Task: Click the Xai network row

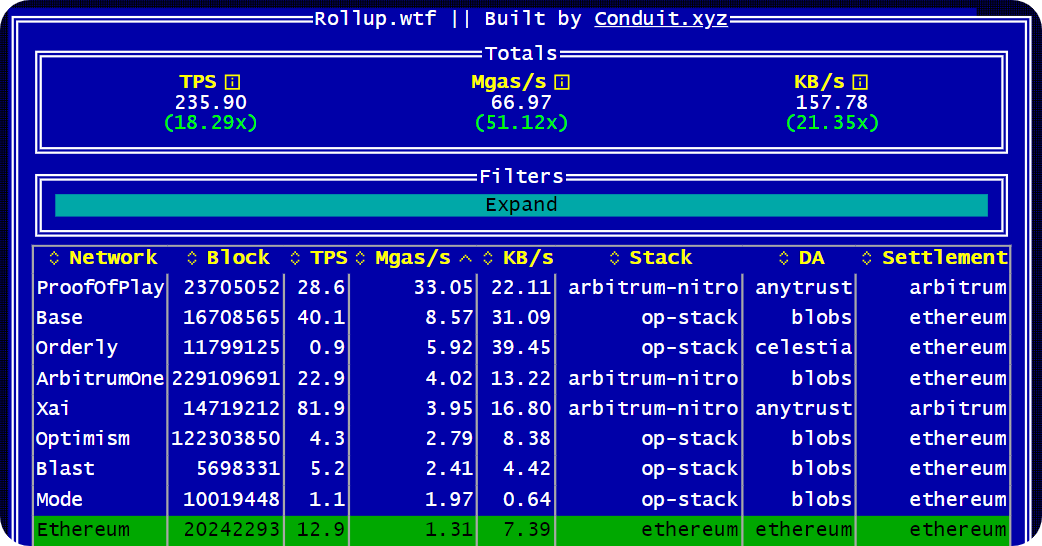Action: point(54,409)
